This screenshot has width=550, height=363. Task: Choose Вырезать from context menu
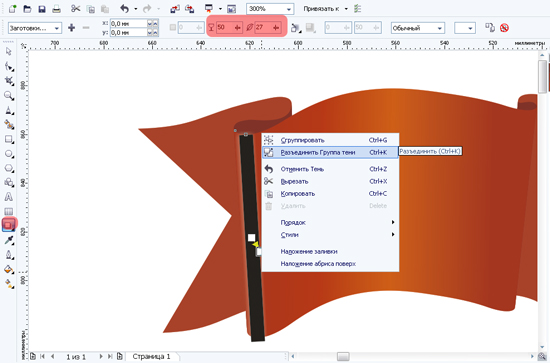pos(330,181)
